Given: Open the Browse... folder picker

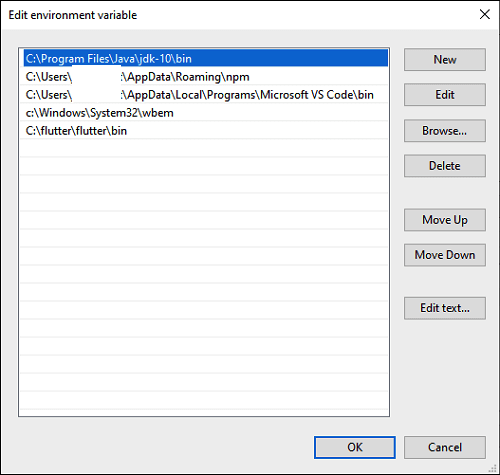Looking at the screenshot, I should (445, 131).
